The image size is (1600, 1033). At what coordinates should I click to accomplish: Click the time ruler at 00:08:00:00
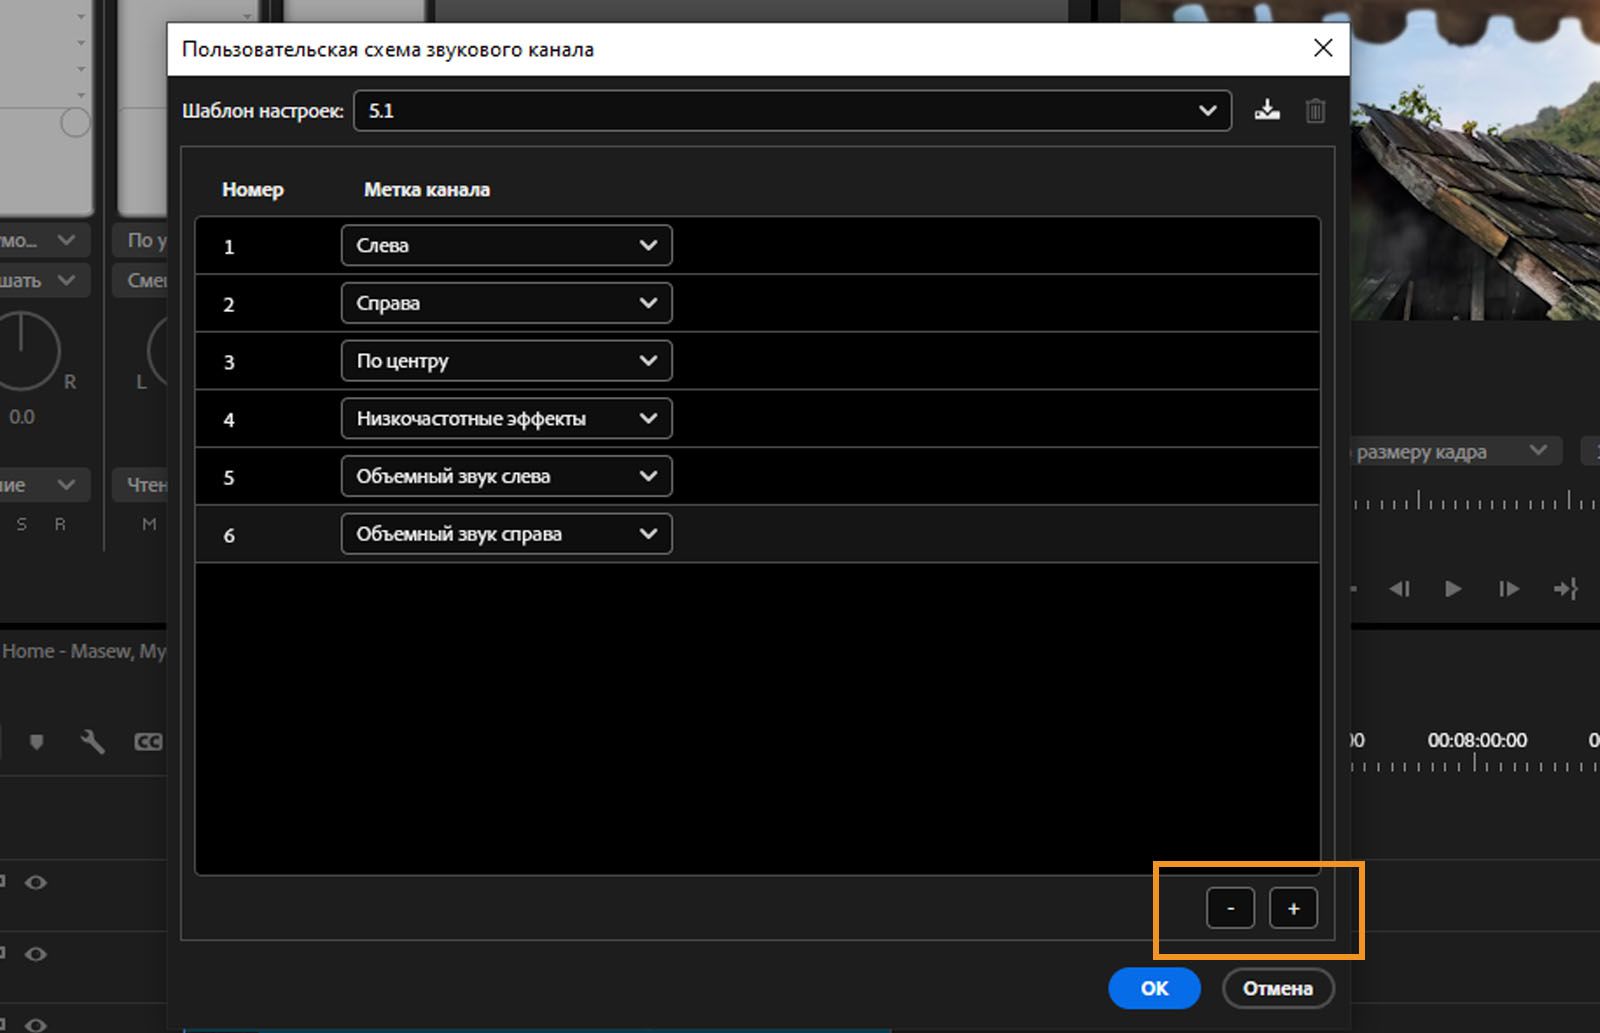(1477, 741)
